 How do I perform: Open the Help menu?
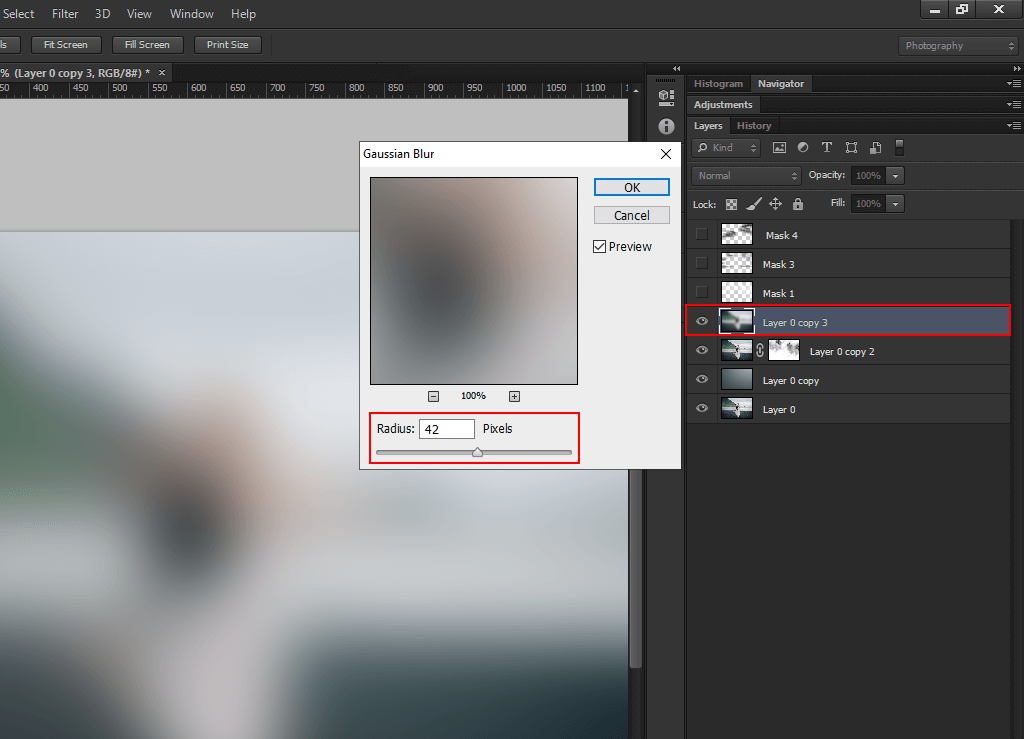coord(243,14)
